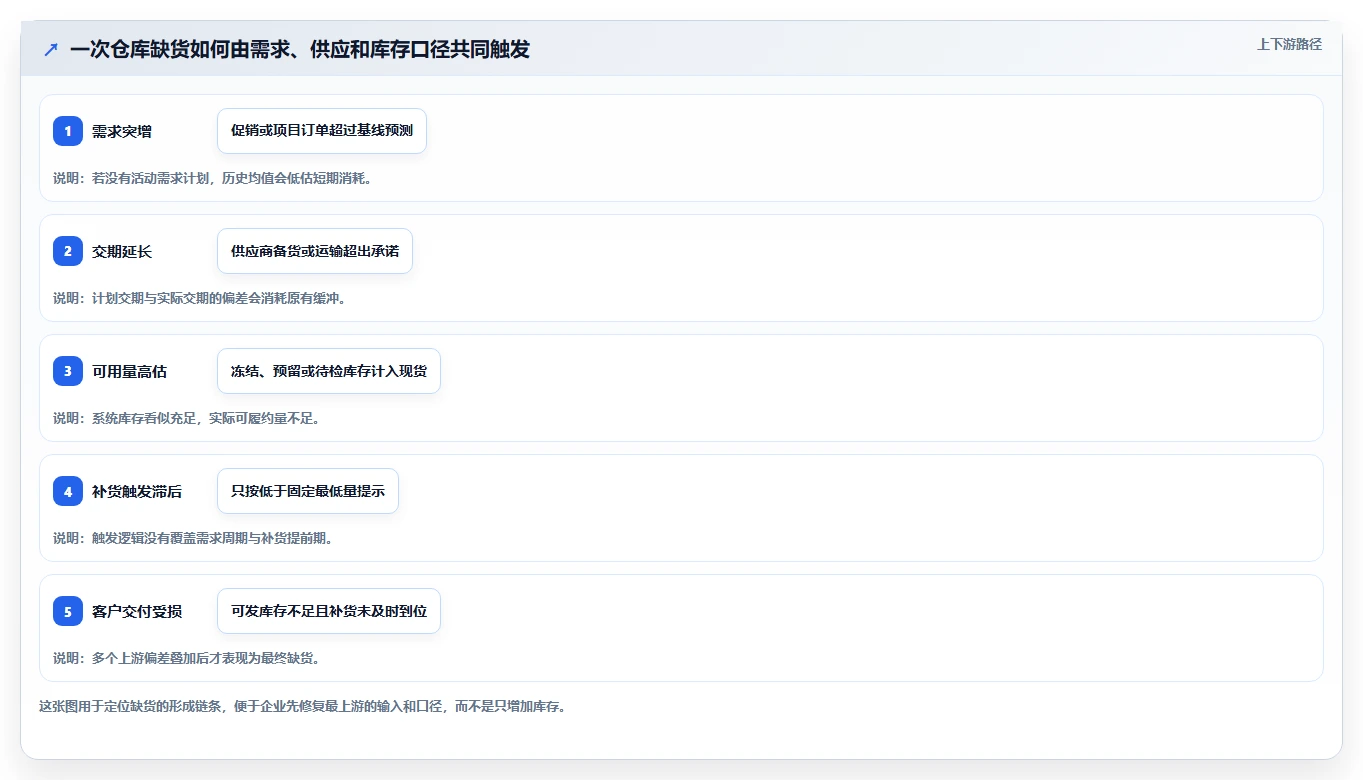Click the 交期延长 step label
1363x780 pixels.
tap(122, 251)
